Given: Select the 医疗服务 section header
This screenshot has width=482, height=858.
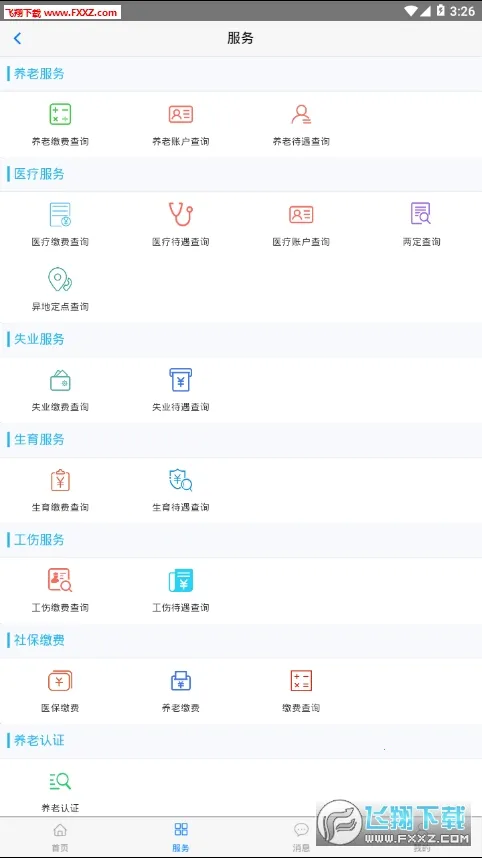Looking at the screenshot, I should [39, 174].
